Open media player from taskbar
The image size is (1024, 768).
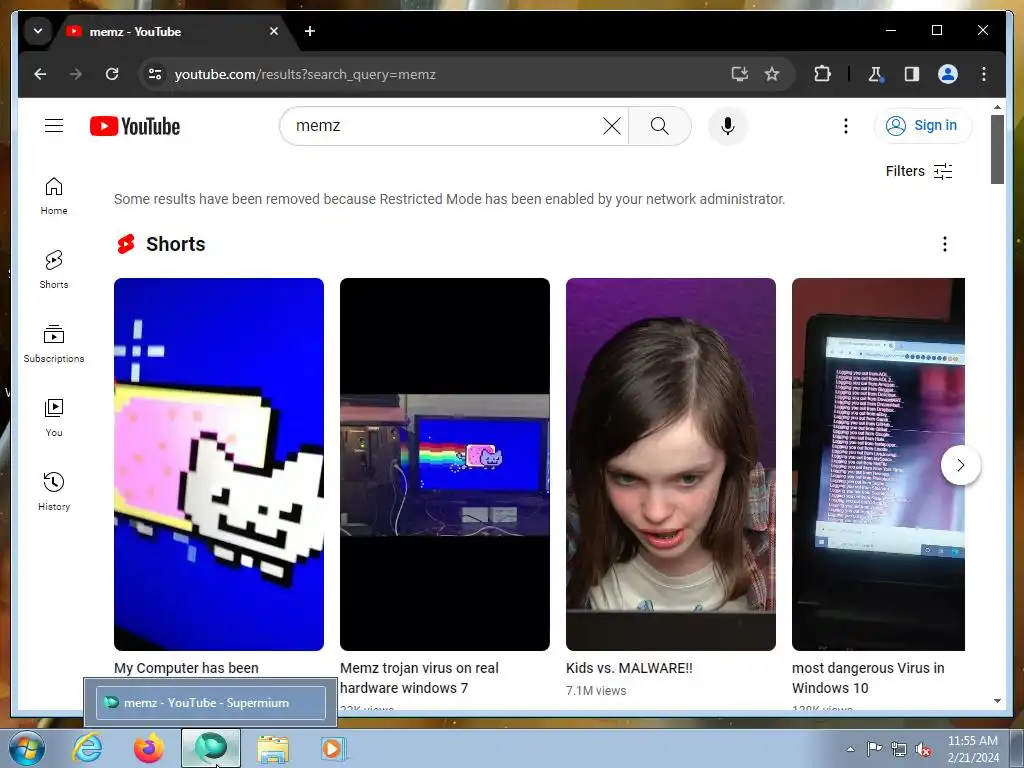pos(333,748)
